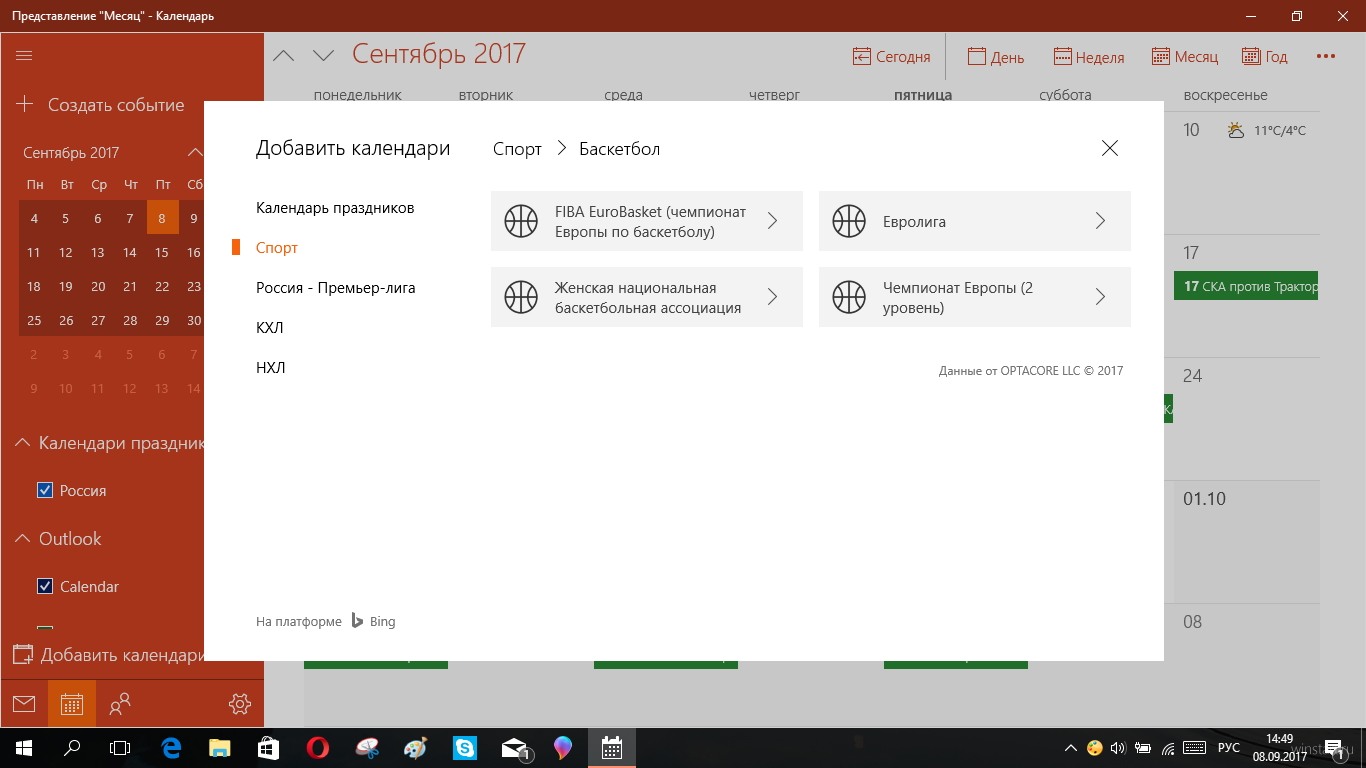Collapse Календари праздников section
The height and width of the screenshot is (768, 1366).
pyautogui.click(x=22, y=443)
